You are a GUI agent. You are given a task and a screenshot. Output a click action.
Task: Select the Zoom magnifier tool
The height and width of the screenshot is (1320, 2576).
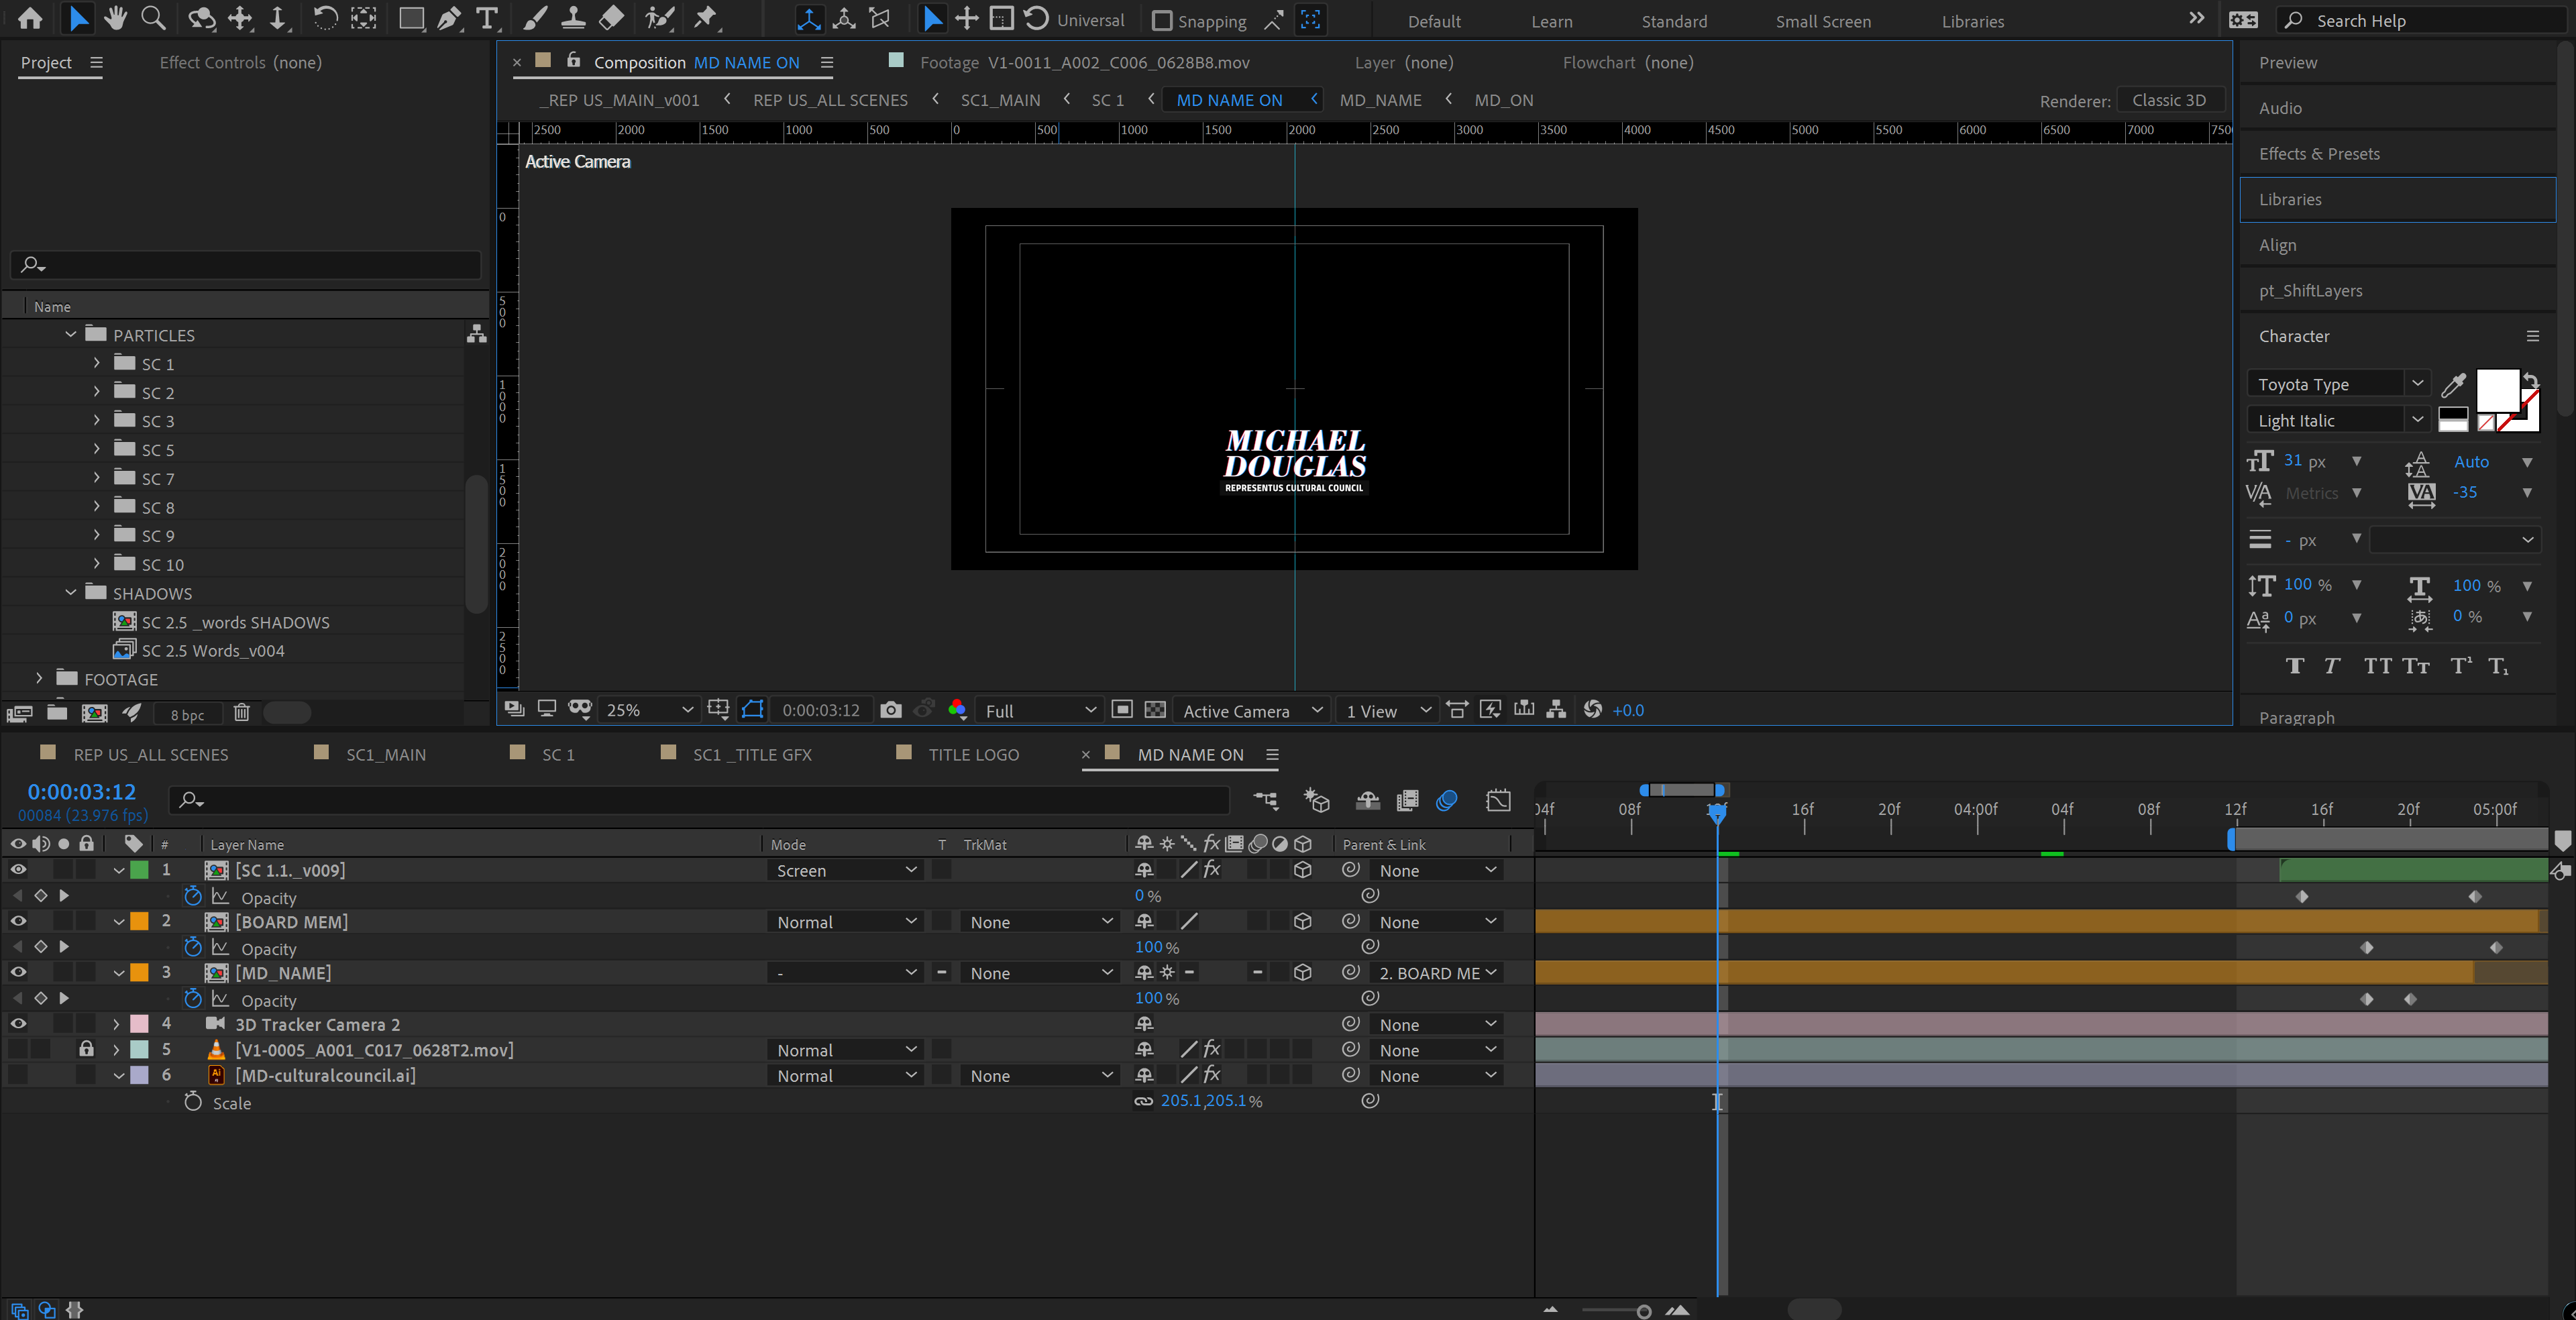click(153, 18)
